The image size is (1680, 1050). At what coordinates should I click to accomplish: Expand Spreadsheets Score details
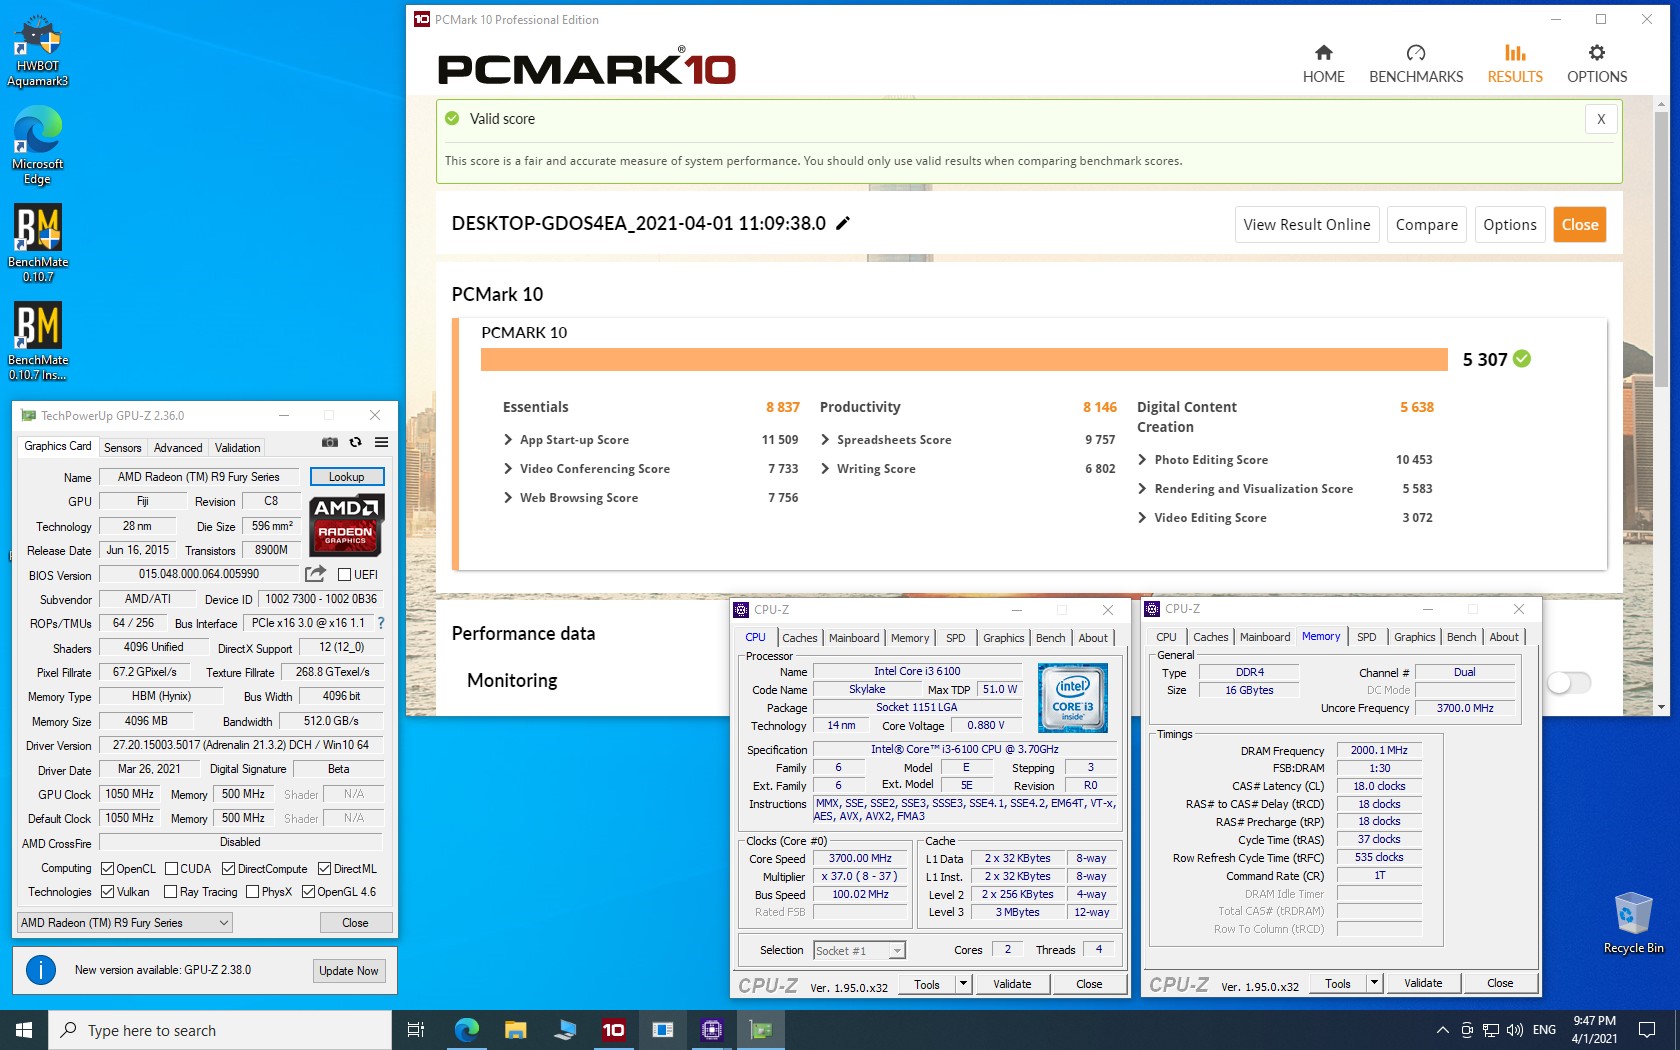click(x=825, y=440)
